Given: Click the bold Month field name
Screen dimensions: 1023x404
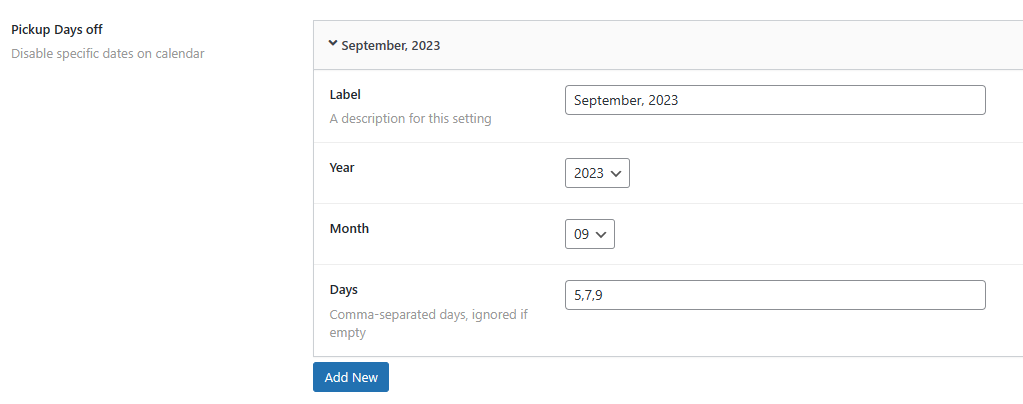Looking at the screenshot, I should pyautogui.click(x=349, y=228).
